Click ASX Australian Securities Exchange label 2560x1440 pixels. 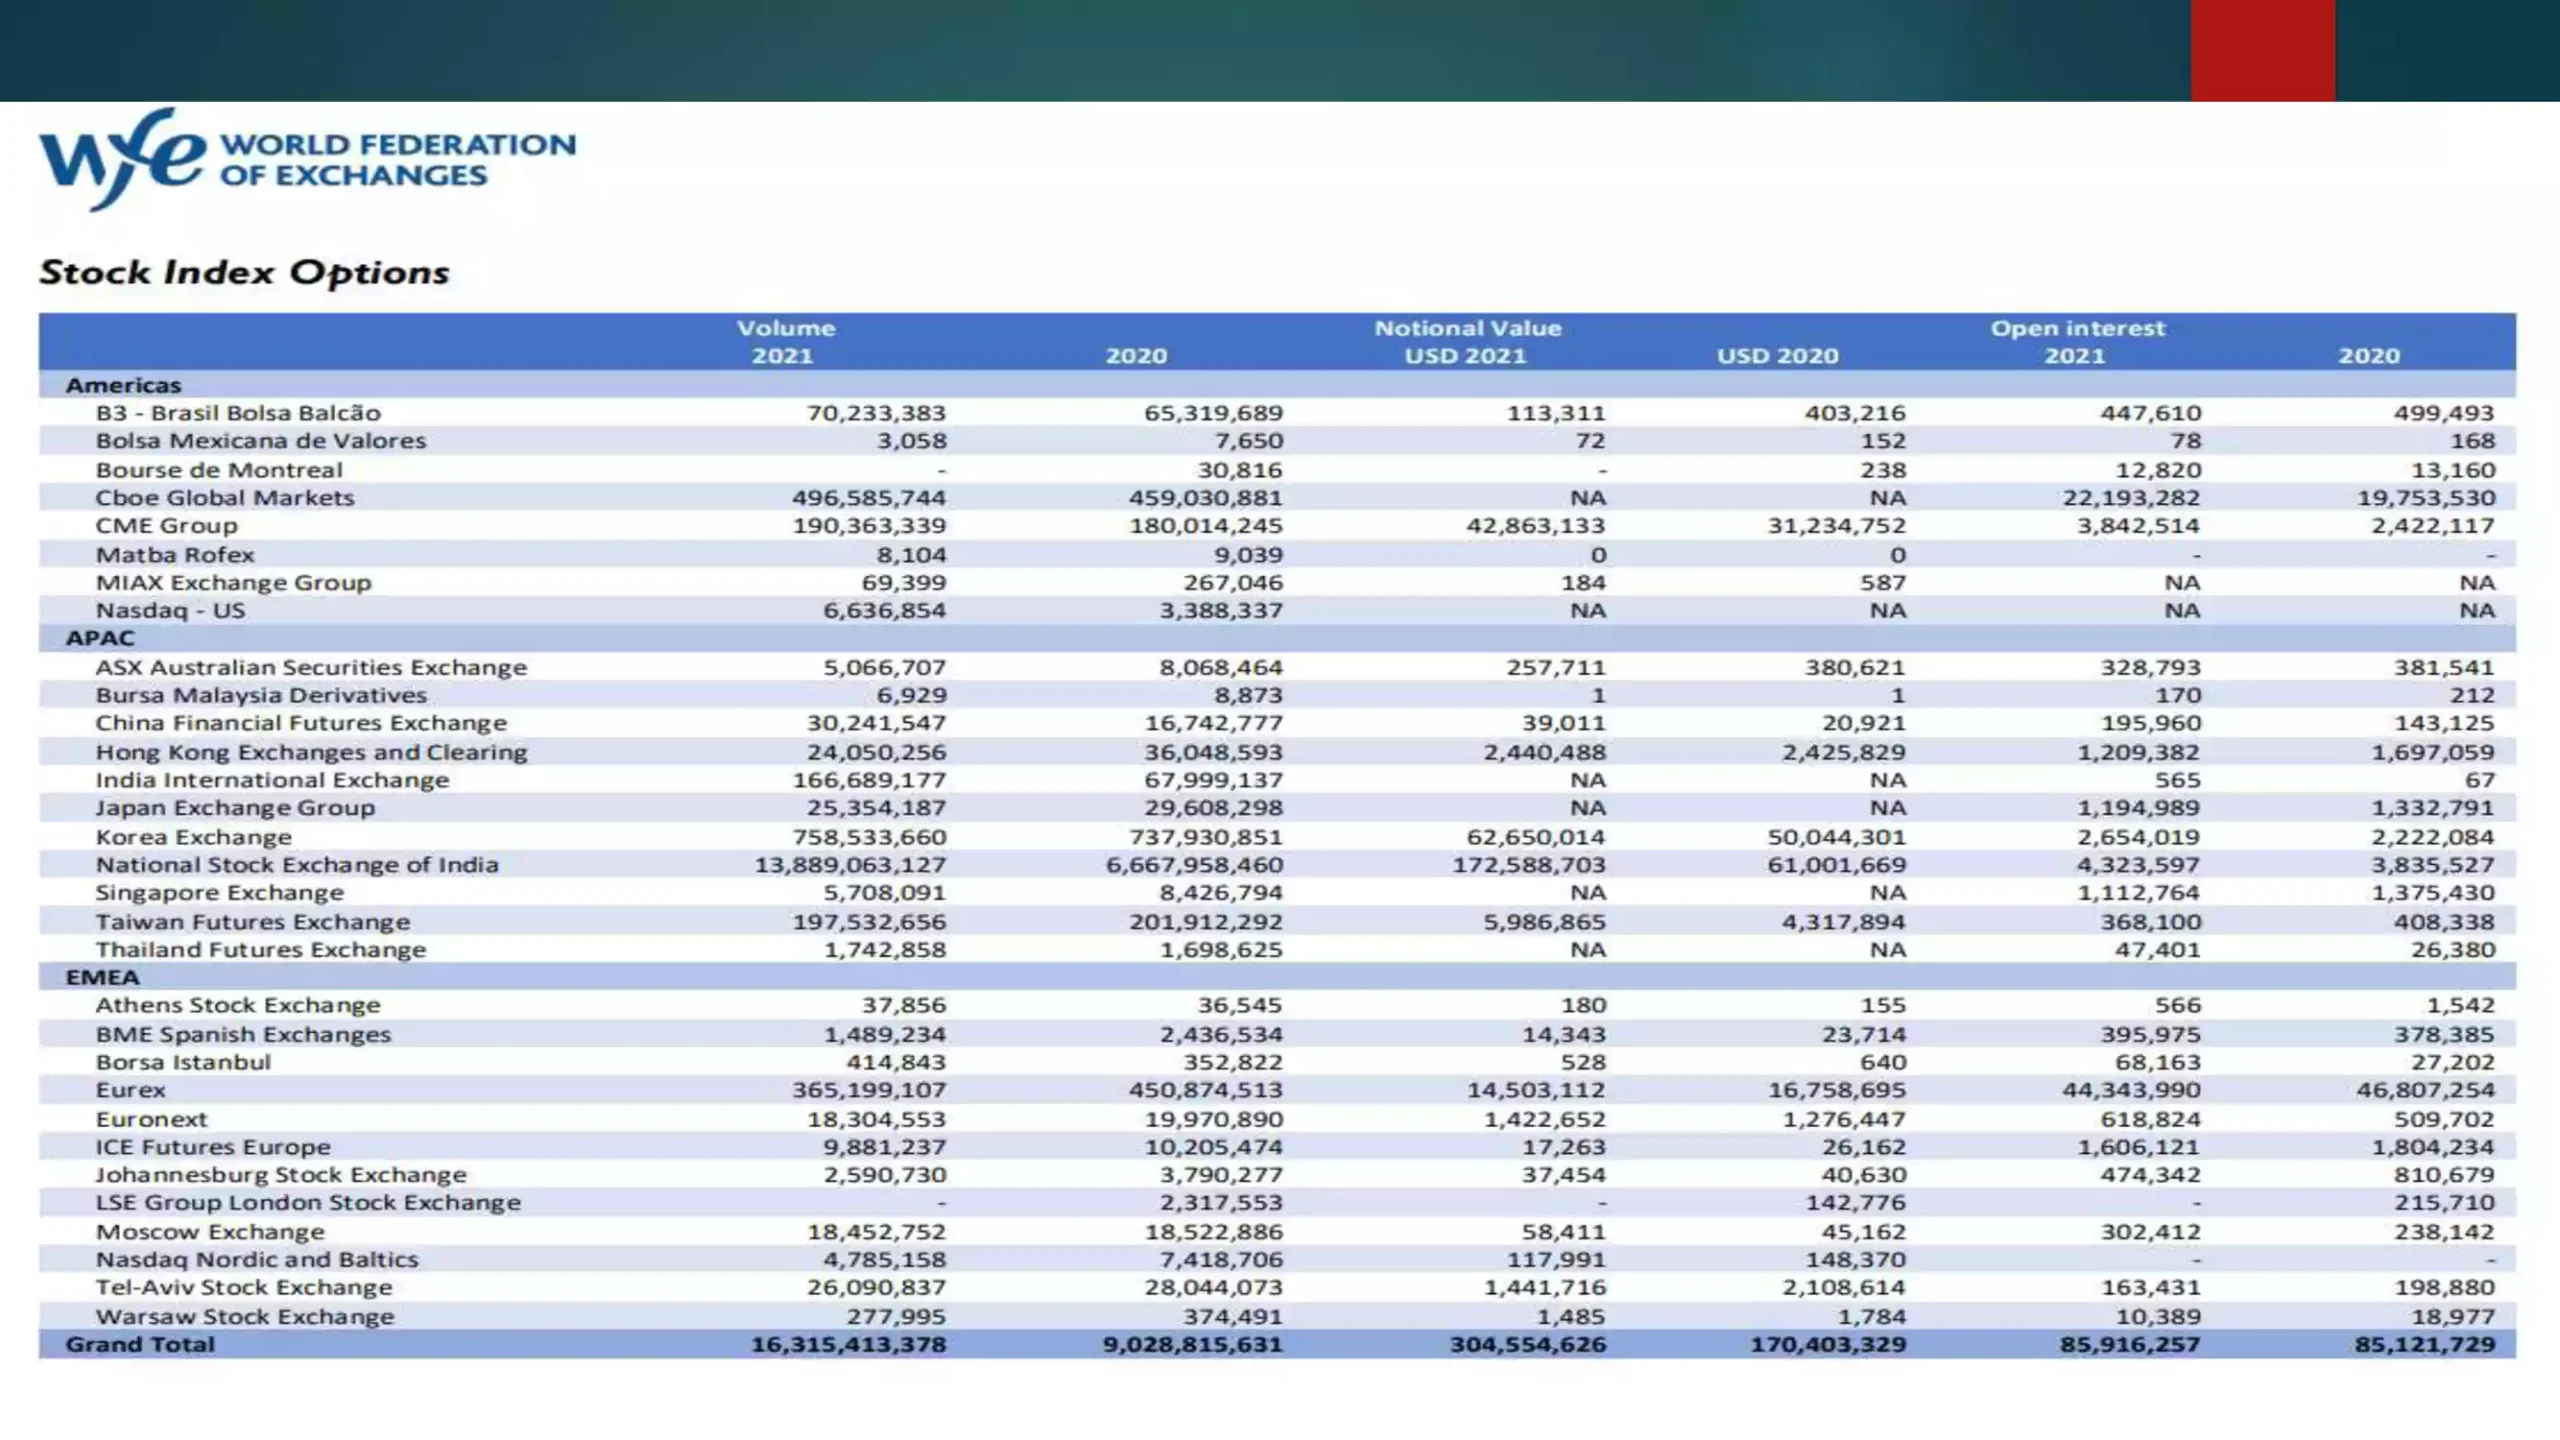point(311,668)
